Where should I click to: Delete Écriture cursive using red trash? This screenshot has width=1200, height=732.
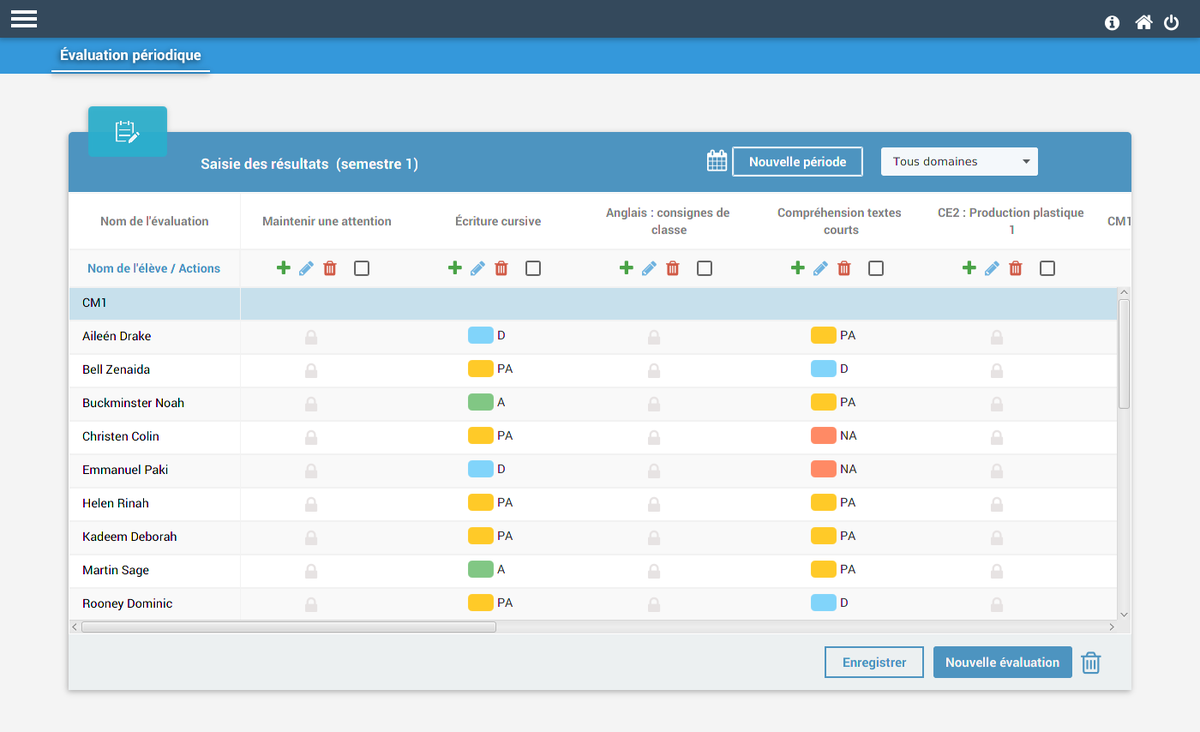click(501, 268)
